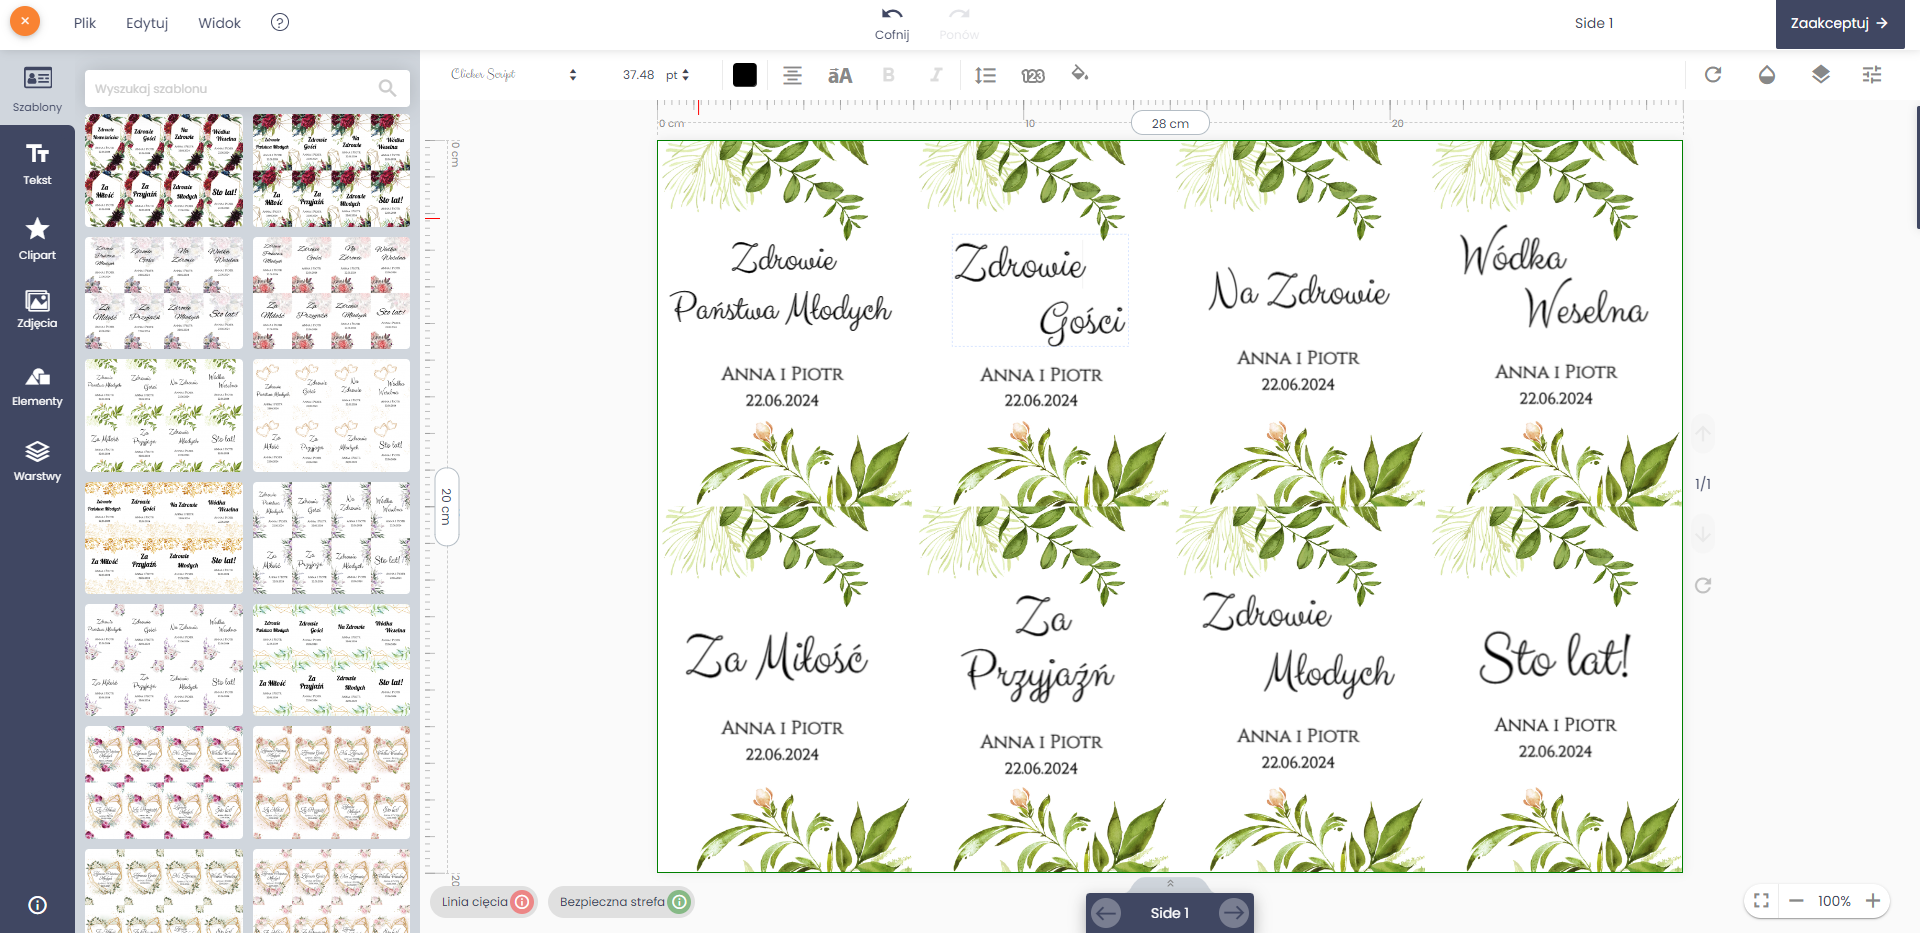This screenshot has width=1920, height=933.
Task: Click the 123 numbering icon
Action: [1033, 75]
